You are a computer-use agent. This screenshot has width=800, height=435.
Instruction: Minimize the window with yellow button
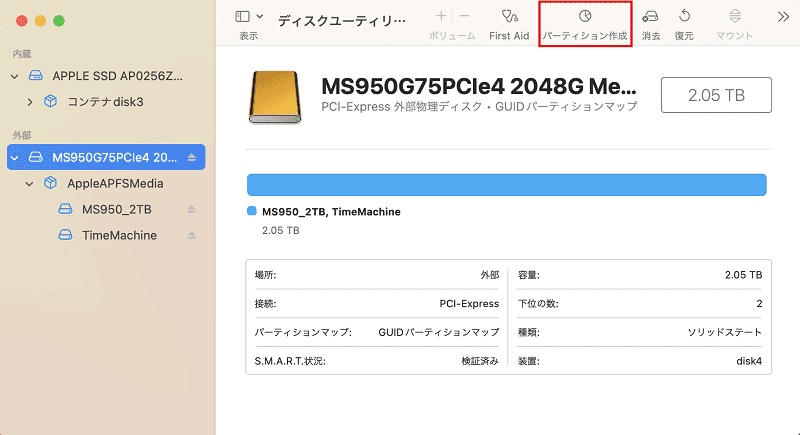pyautogui.click(x=40, y=21)
